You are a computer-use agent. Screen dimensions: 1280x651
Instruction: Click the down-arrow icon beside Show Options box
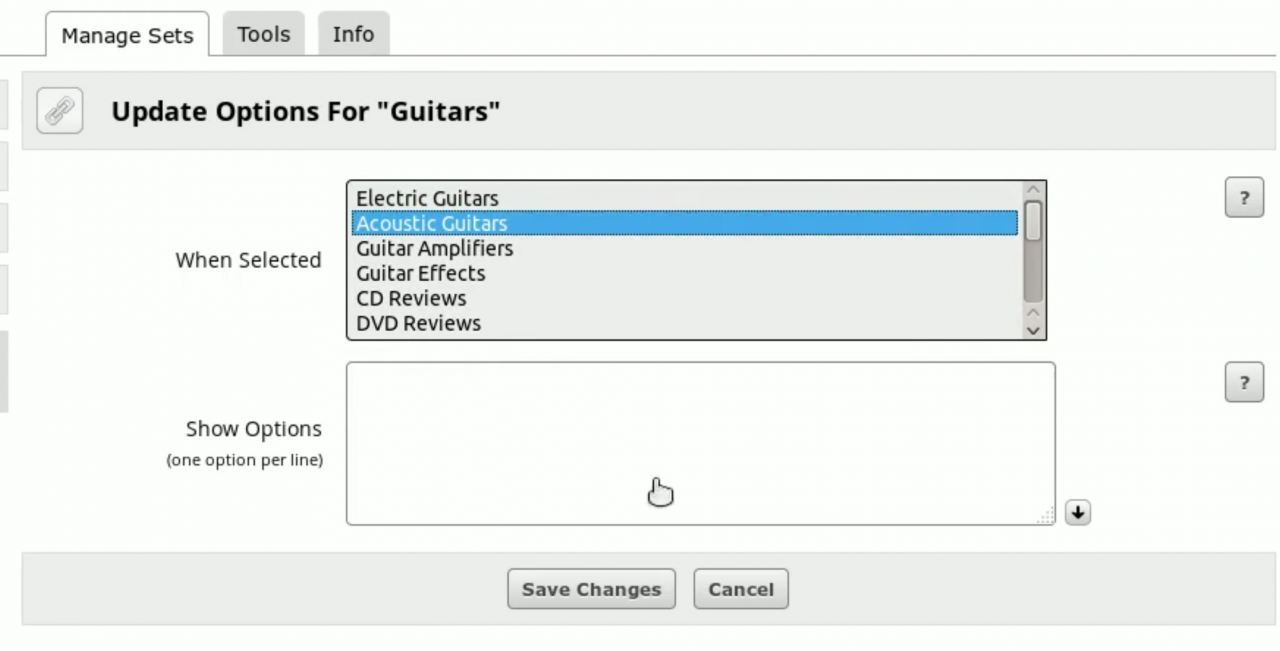1077,512
